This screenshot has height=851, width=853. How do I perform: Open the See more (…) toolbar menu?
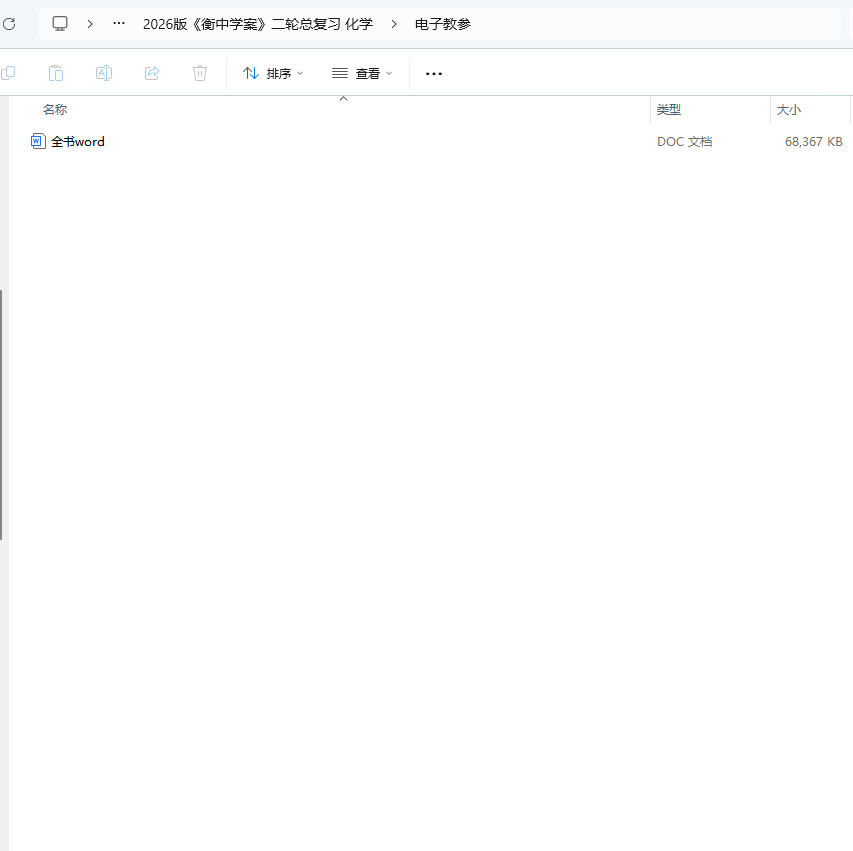coord(434,73)
